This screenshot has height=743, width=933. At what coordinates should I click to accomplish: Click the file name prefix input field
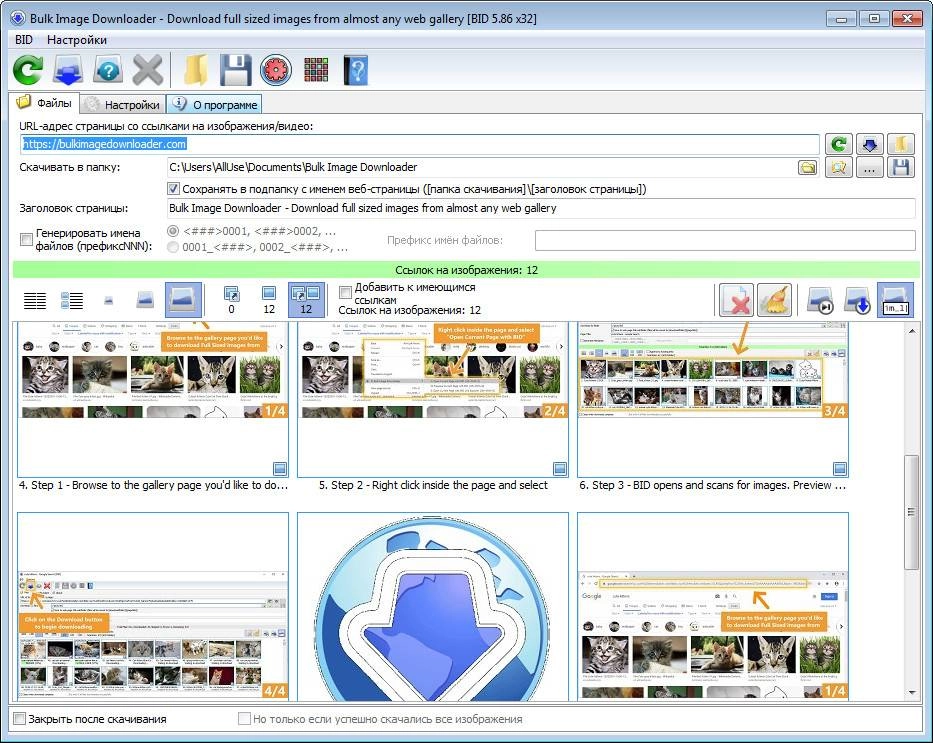click(x=725, y=240)
